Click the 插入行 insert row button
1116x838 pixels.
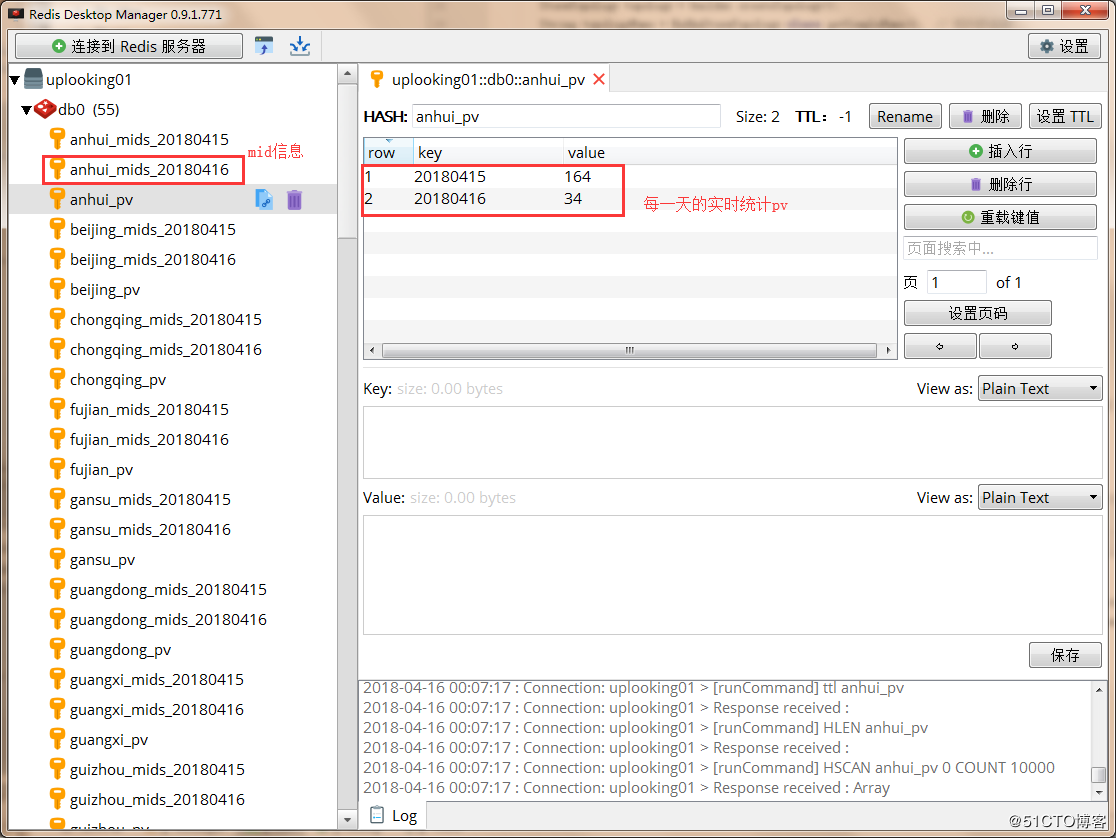[x=1000, y=151]
